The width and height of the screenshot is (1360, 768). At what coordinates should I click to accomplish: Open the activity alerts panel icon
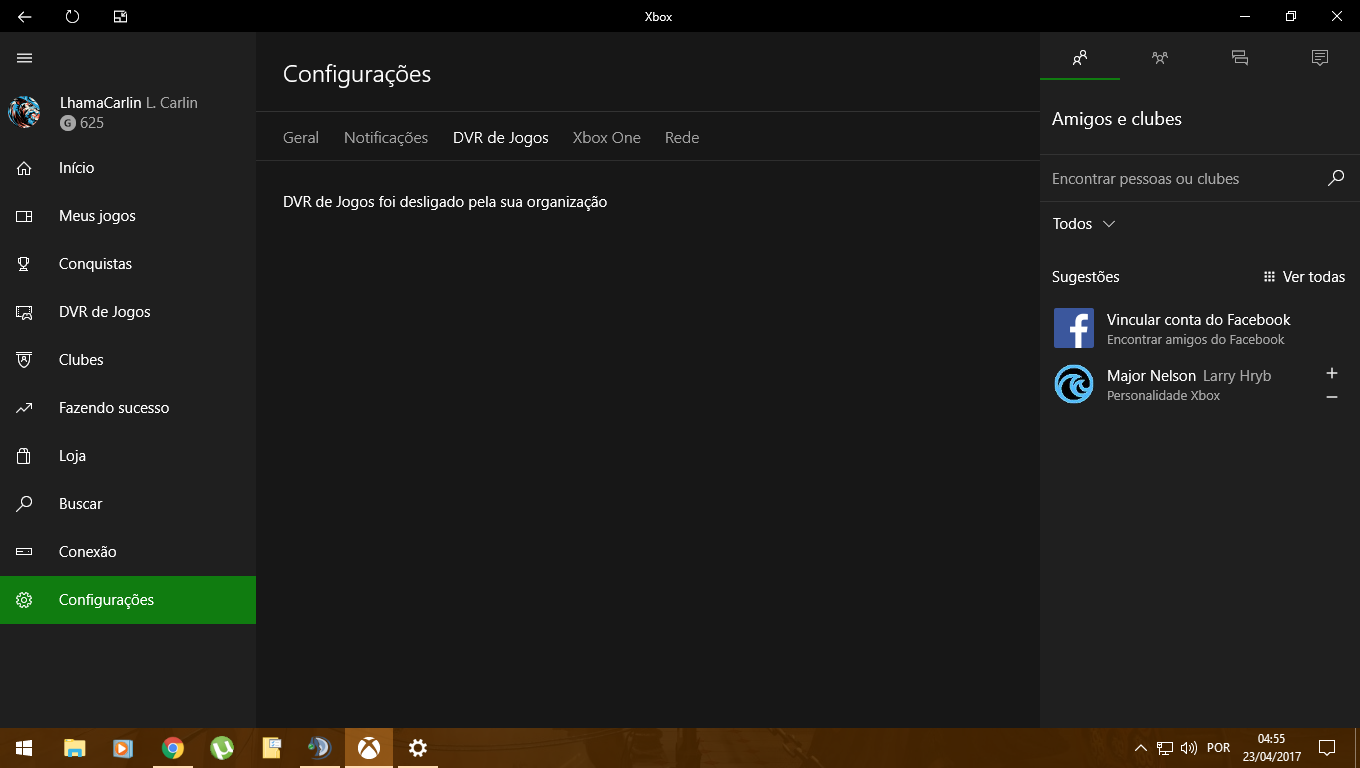click(1320, 58)
